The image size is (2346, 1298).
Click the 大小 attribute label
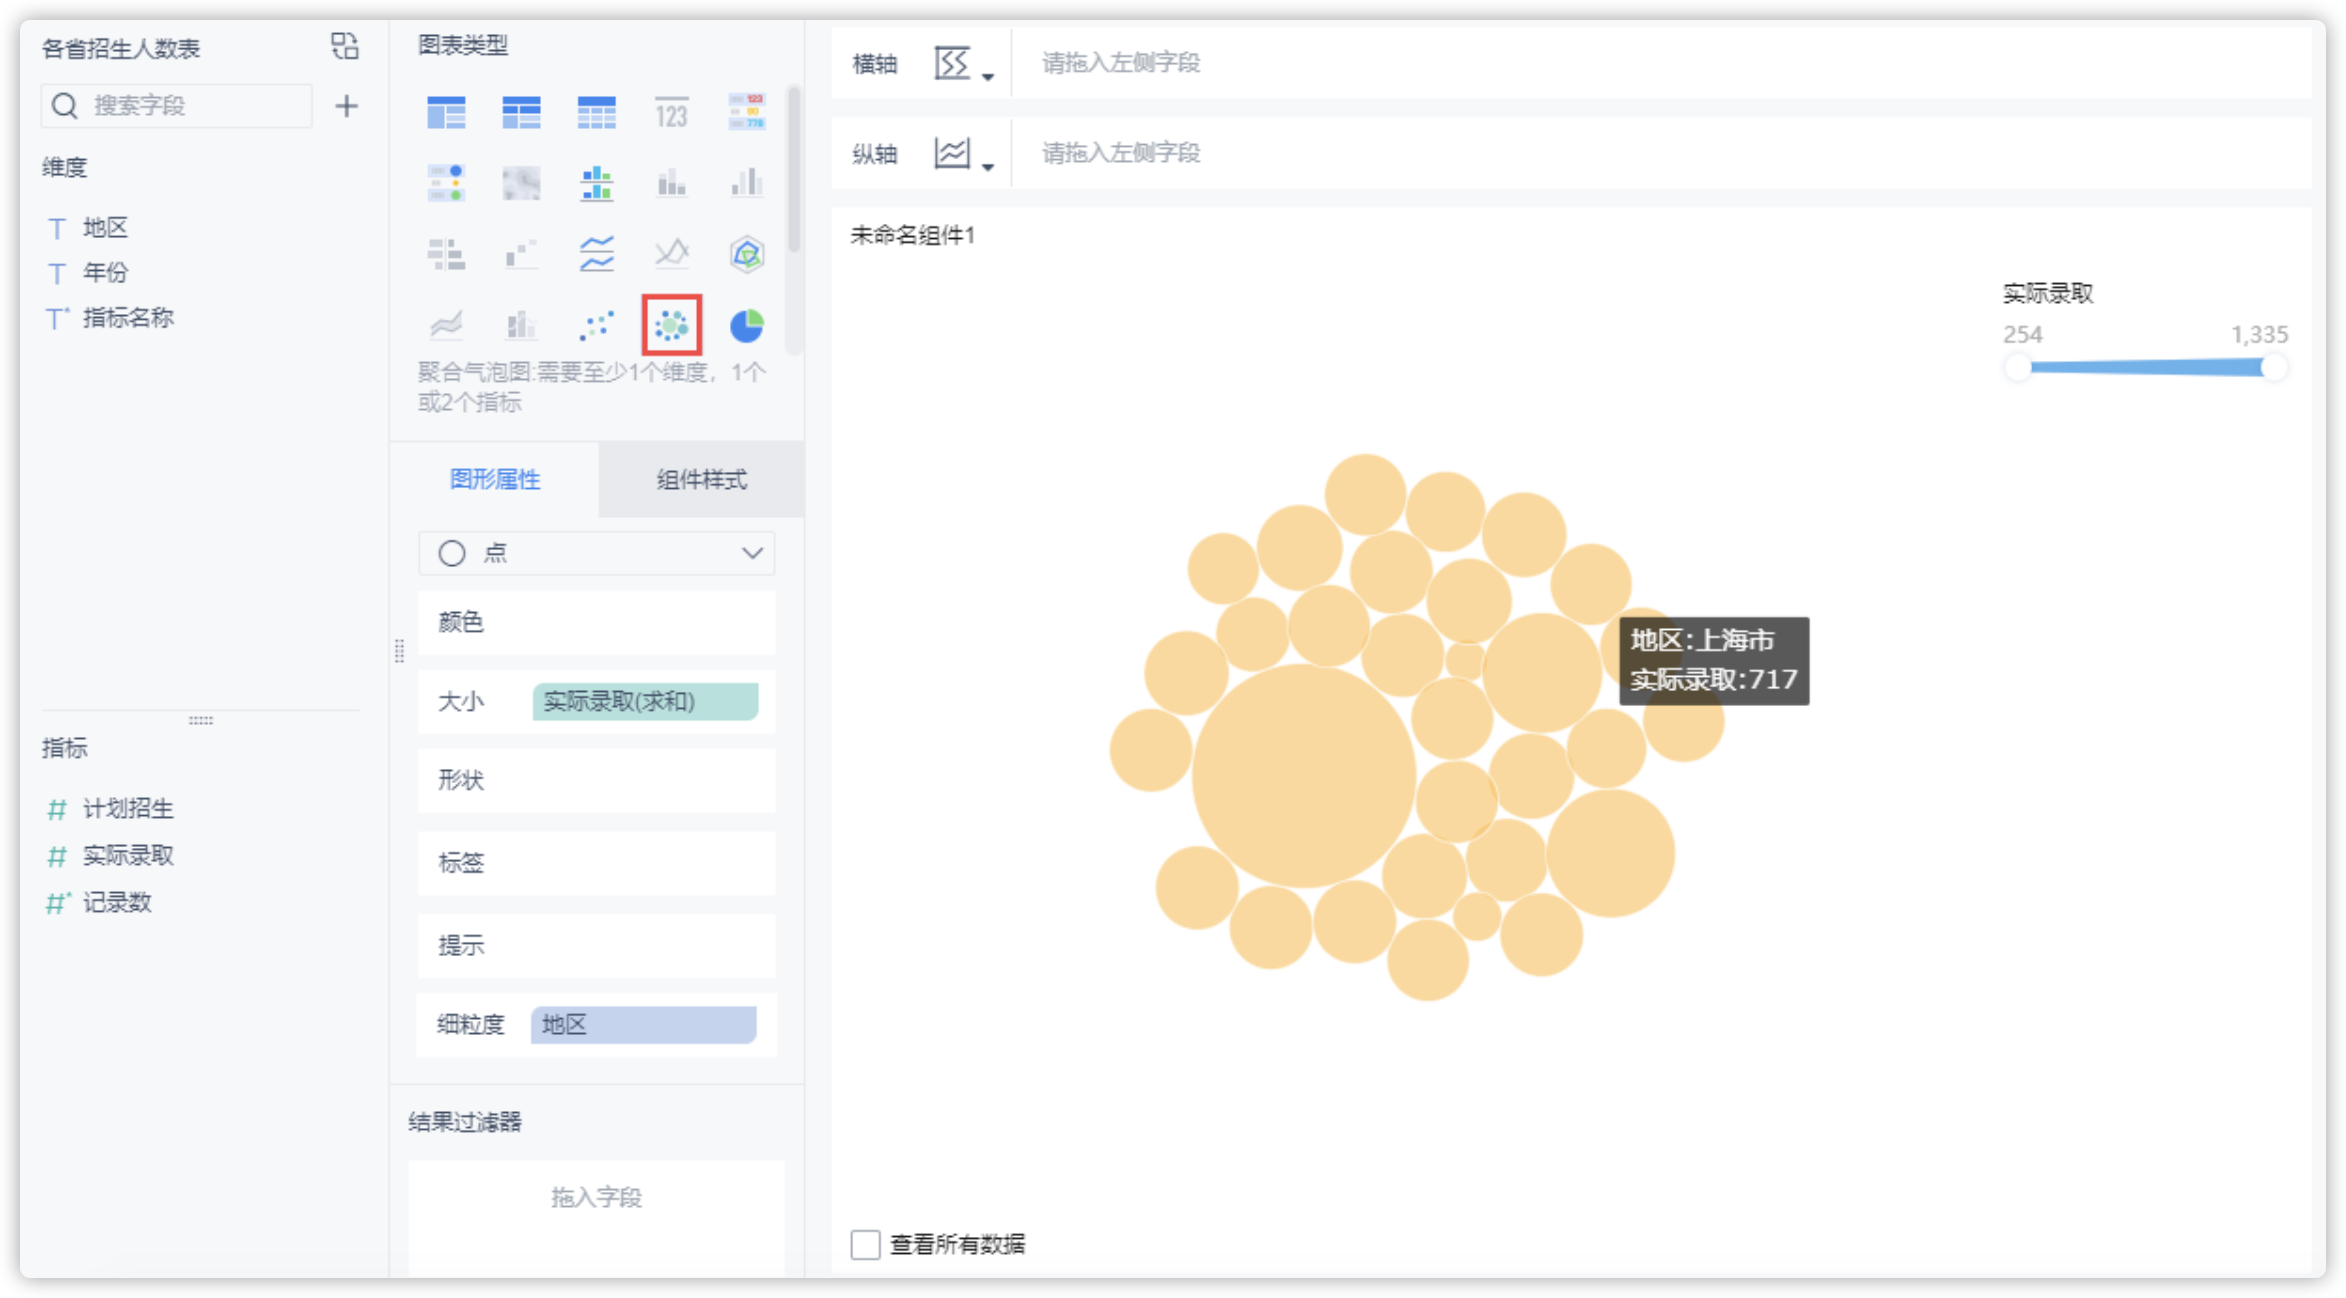[461, 701]
